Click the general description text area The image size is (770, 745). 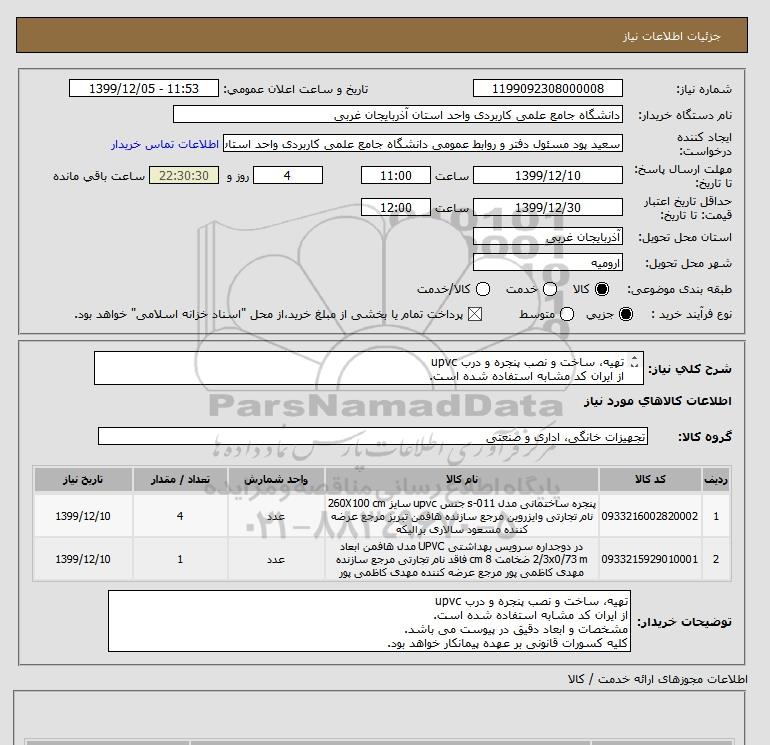369,368
